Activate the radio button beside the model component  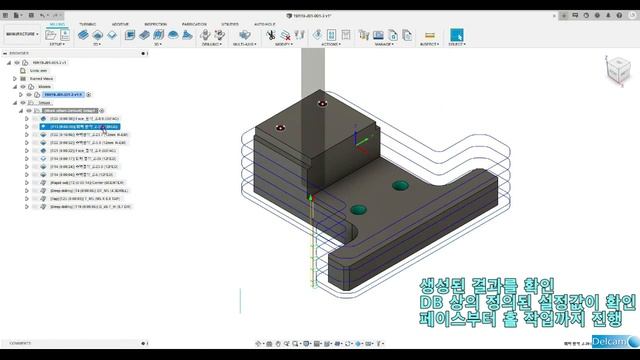[89, 95]
